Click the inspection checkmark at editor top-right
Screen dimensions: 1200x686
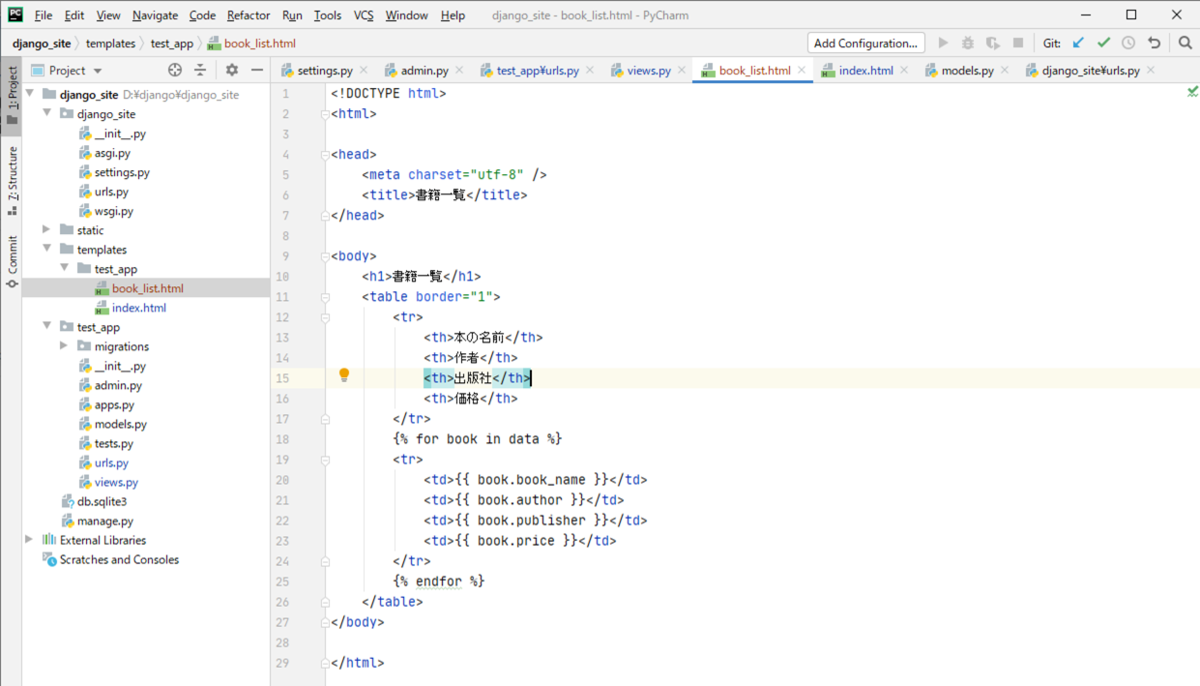click(1192, 91)
